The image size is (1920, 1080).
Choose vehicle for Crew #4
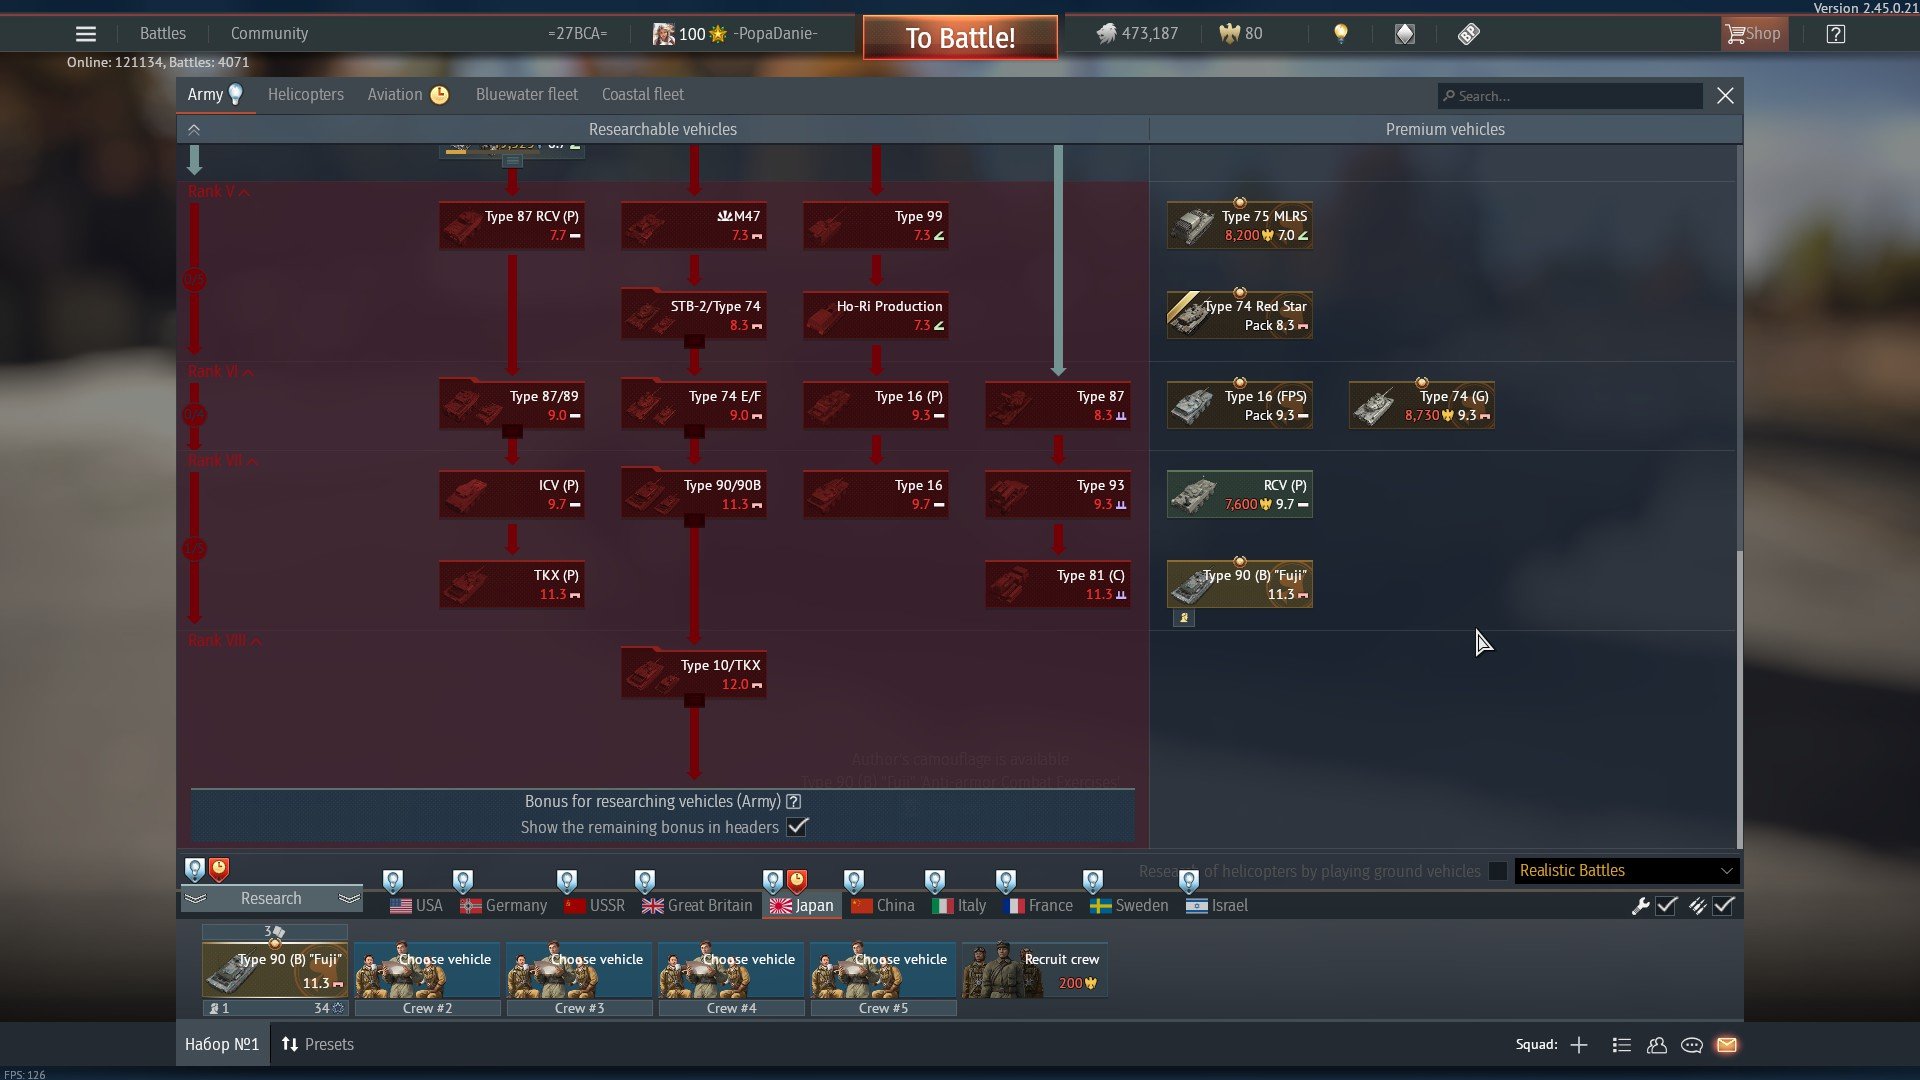pyautogui.click(x=731, y=970)
